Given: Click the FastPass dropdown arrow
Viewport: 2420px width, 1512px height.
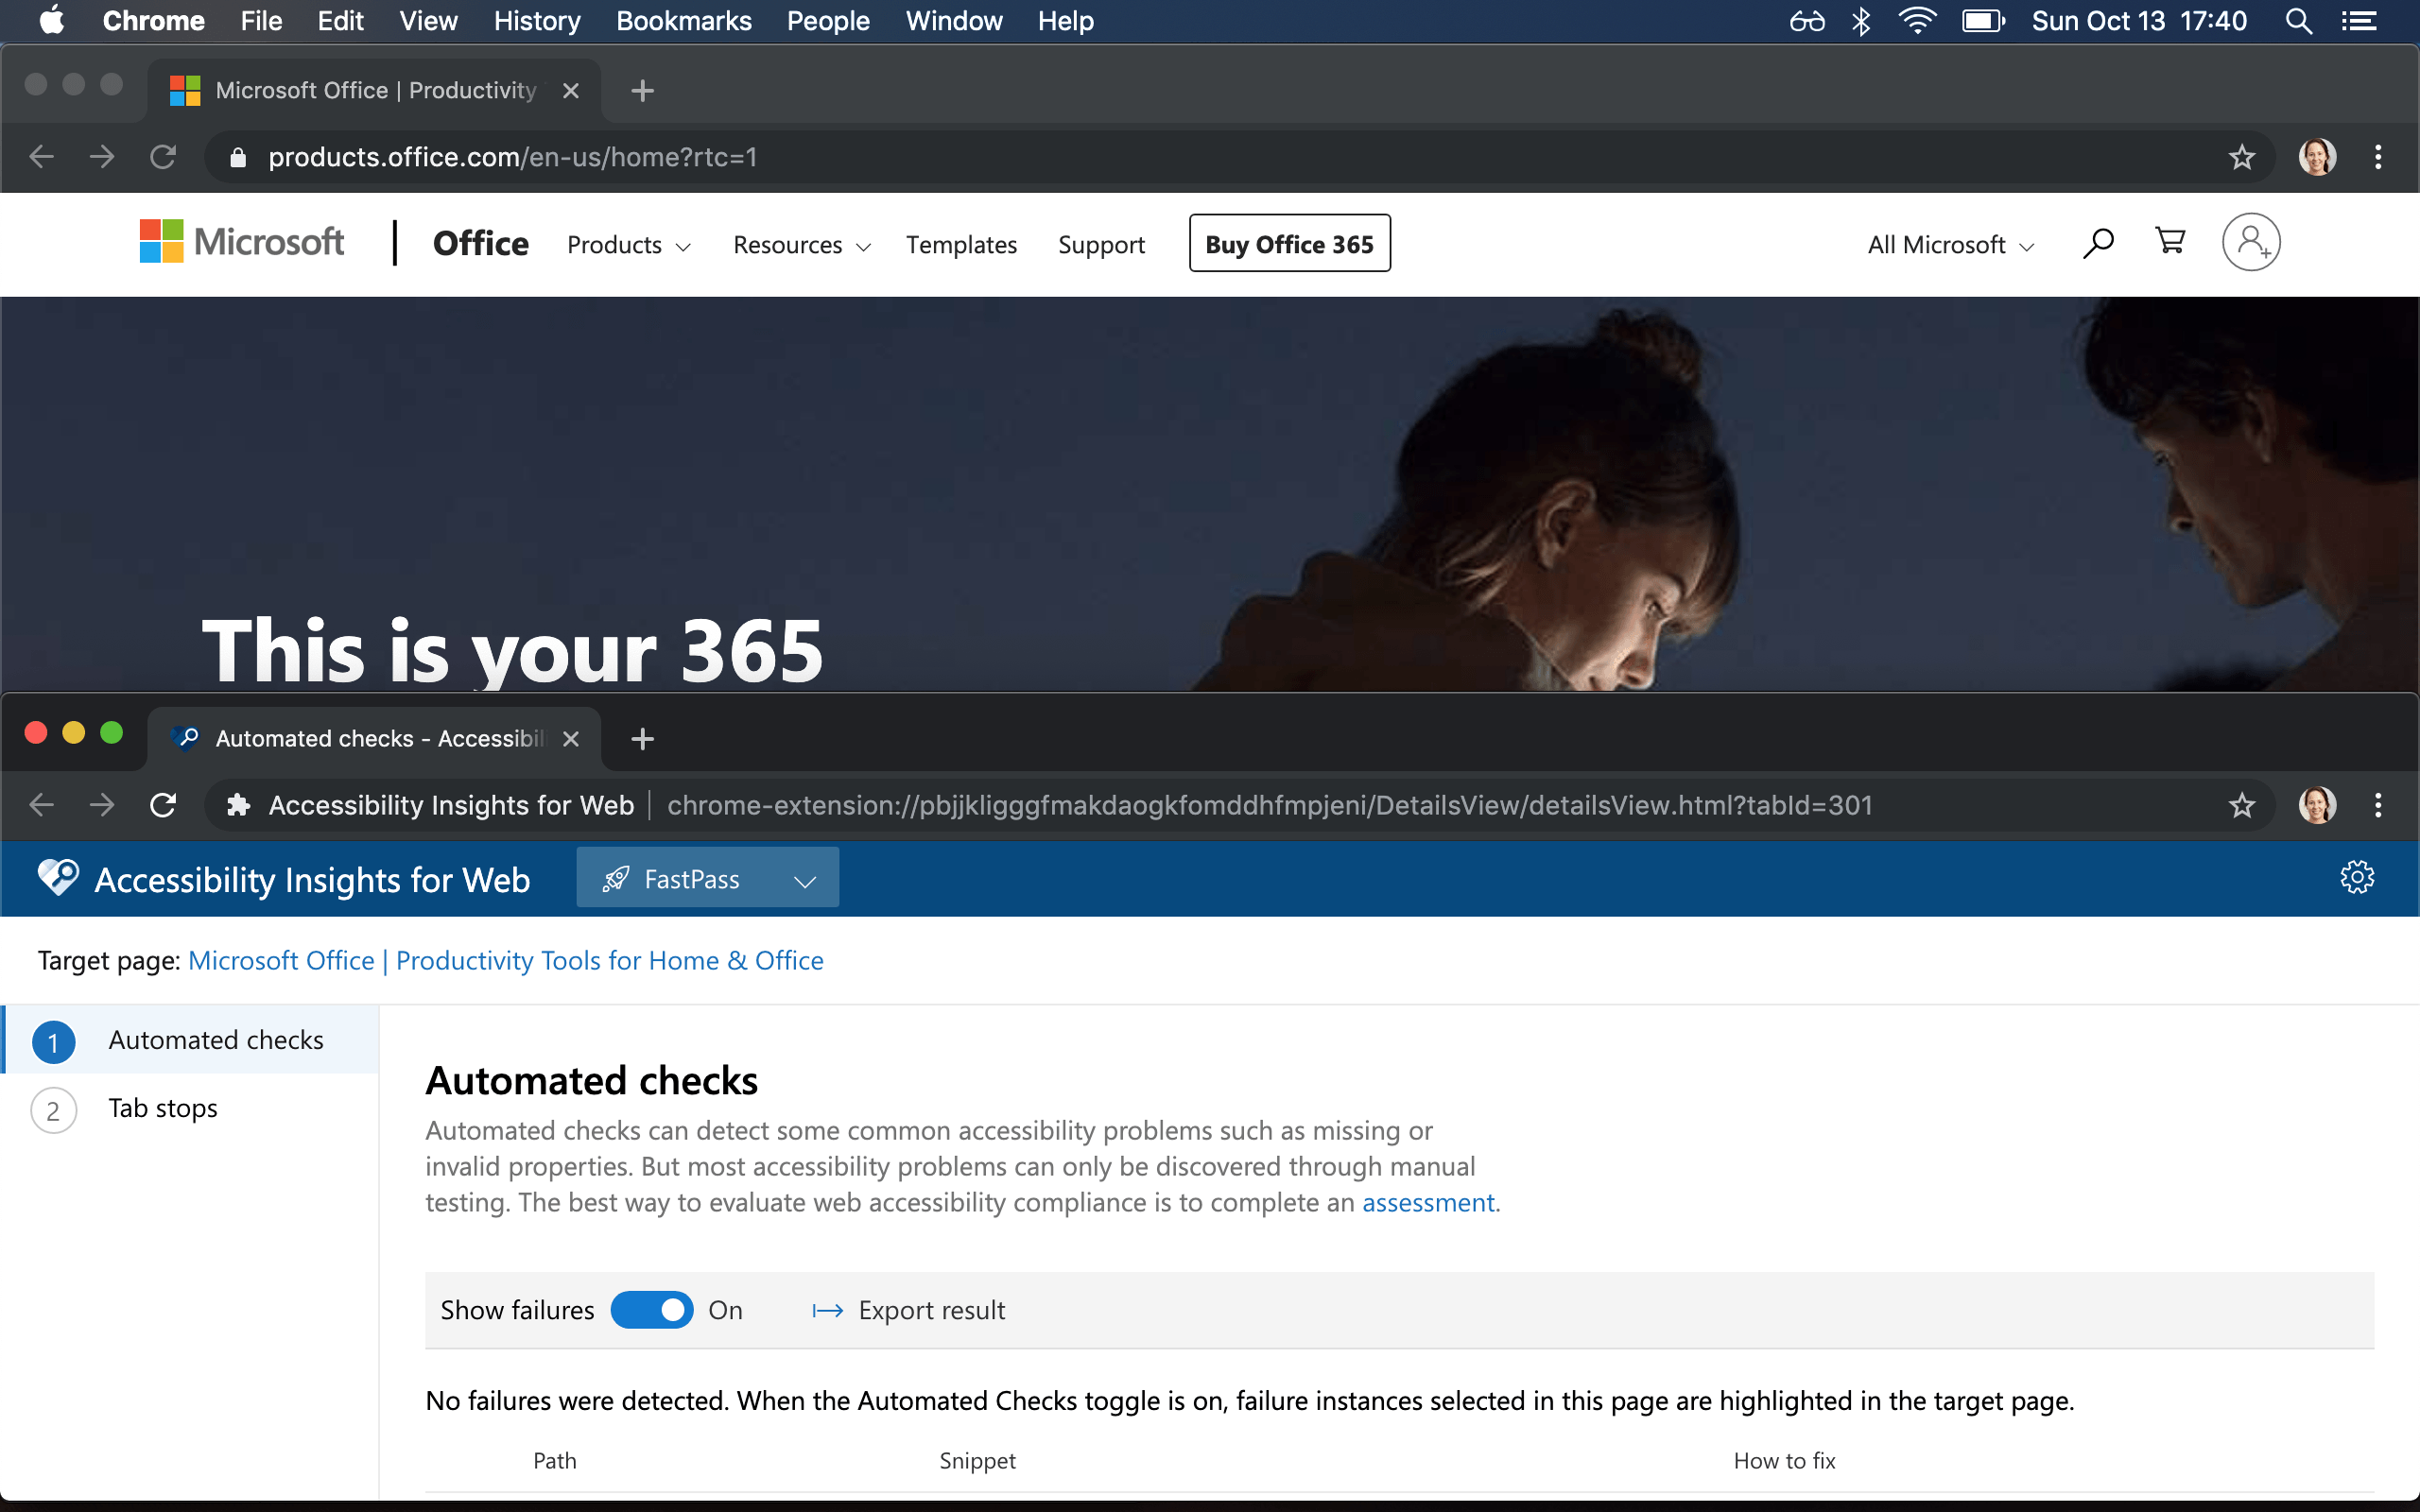Looking at the screenshot, I should [x=804, y=880].
